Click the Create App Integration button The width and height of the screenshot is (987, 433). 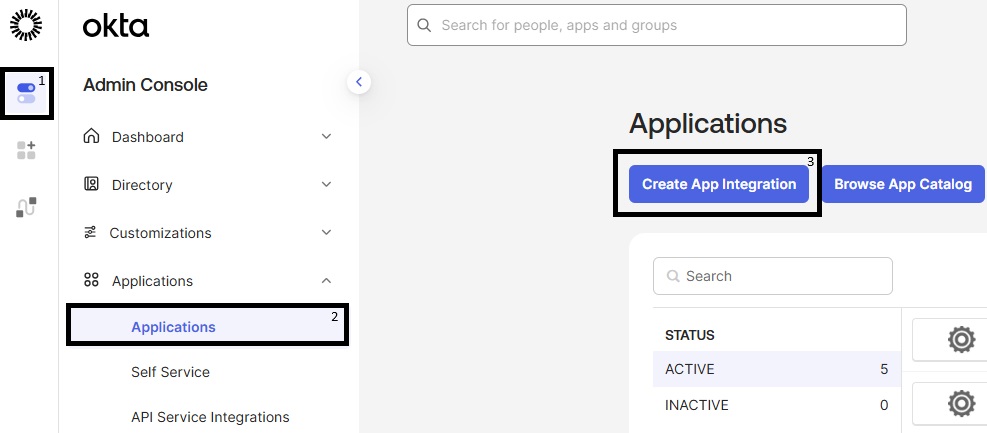(x=719, y=184)
